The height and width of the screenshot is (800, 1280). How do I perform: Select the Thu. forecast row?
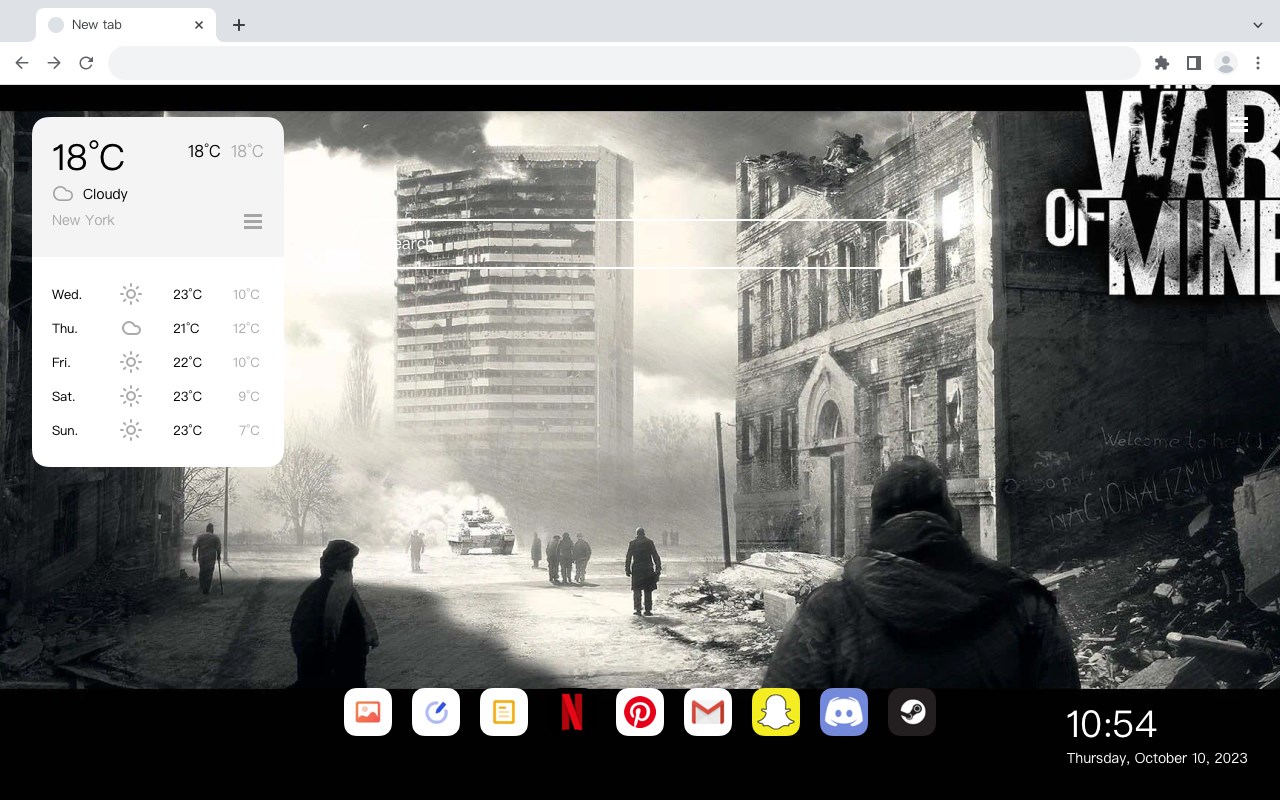pos(158,328)
